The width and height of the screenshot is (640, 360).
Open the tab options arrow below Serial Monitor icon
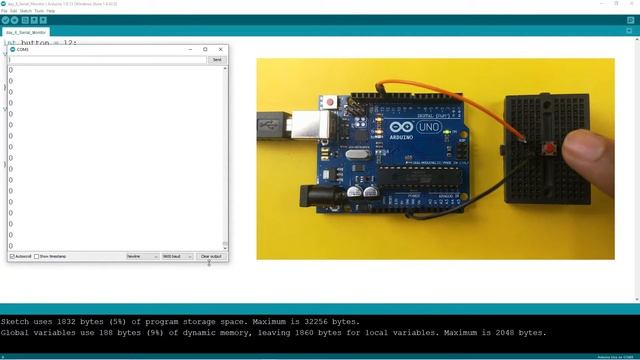629,31
